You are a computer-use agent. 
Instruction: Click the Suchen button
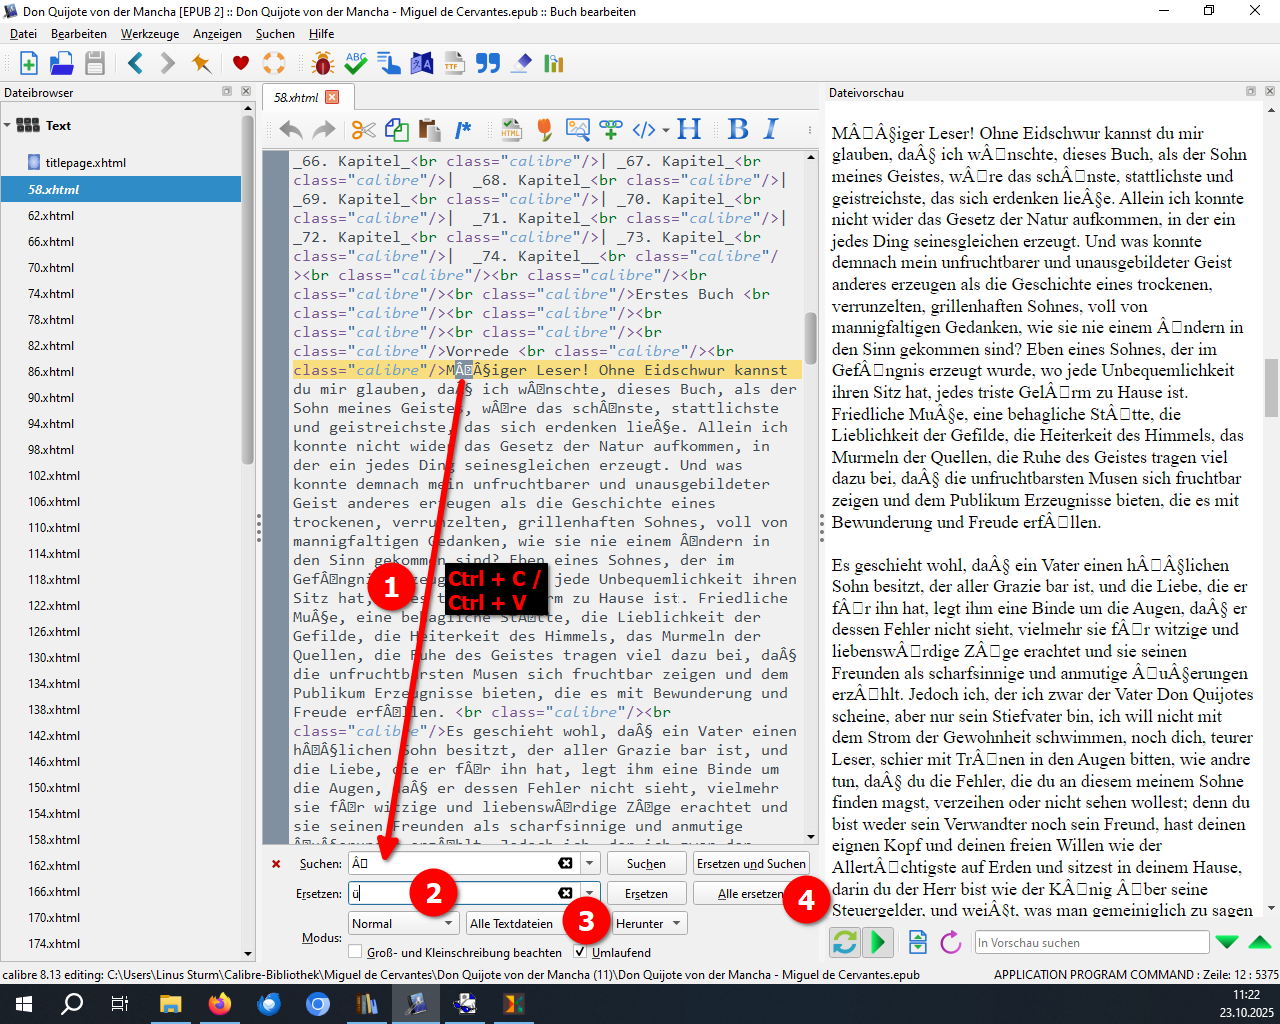pos(646,863)
